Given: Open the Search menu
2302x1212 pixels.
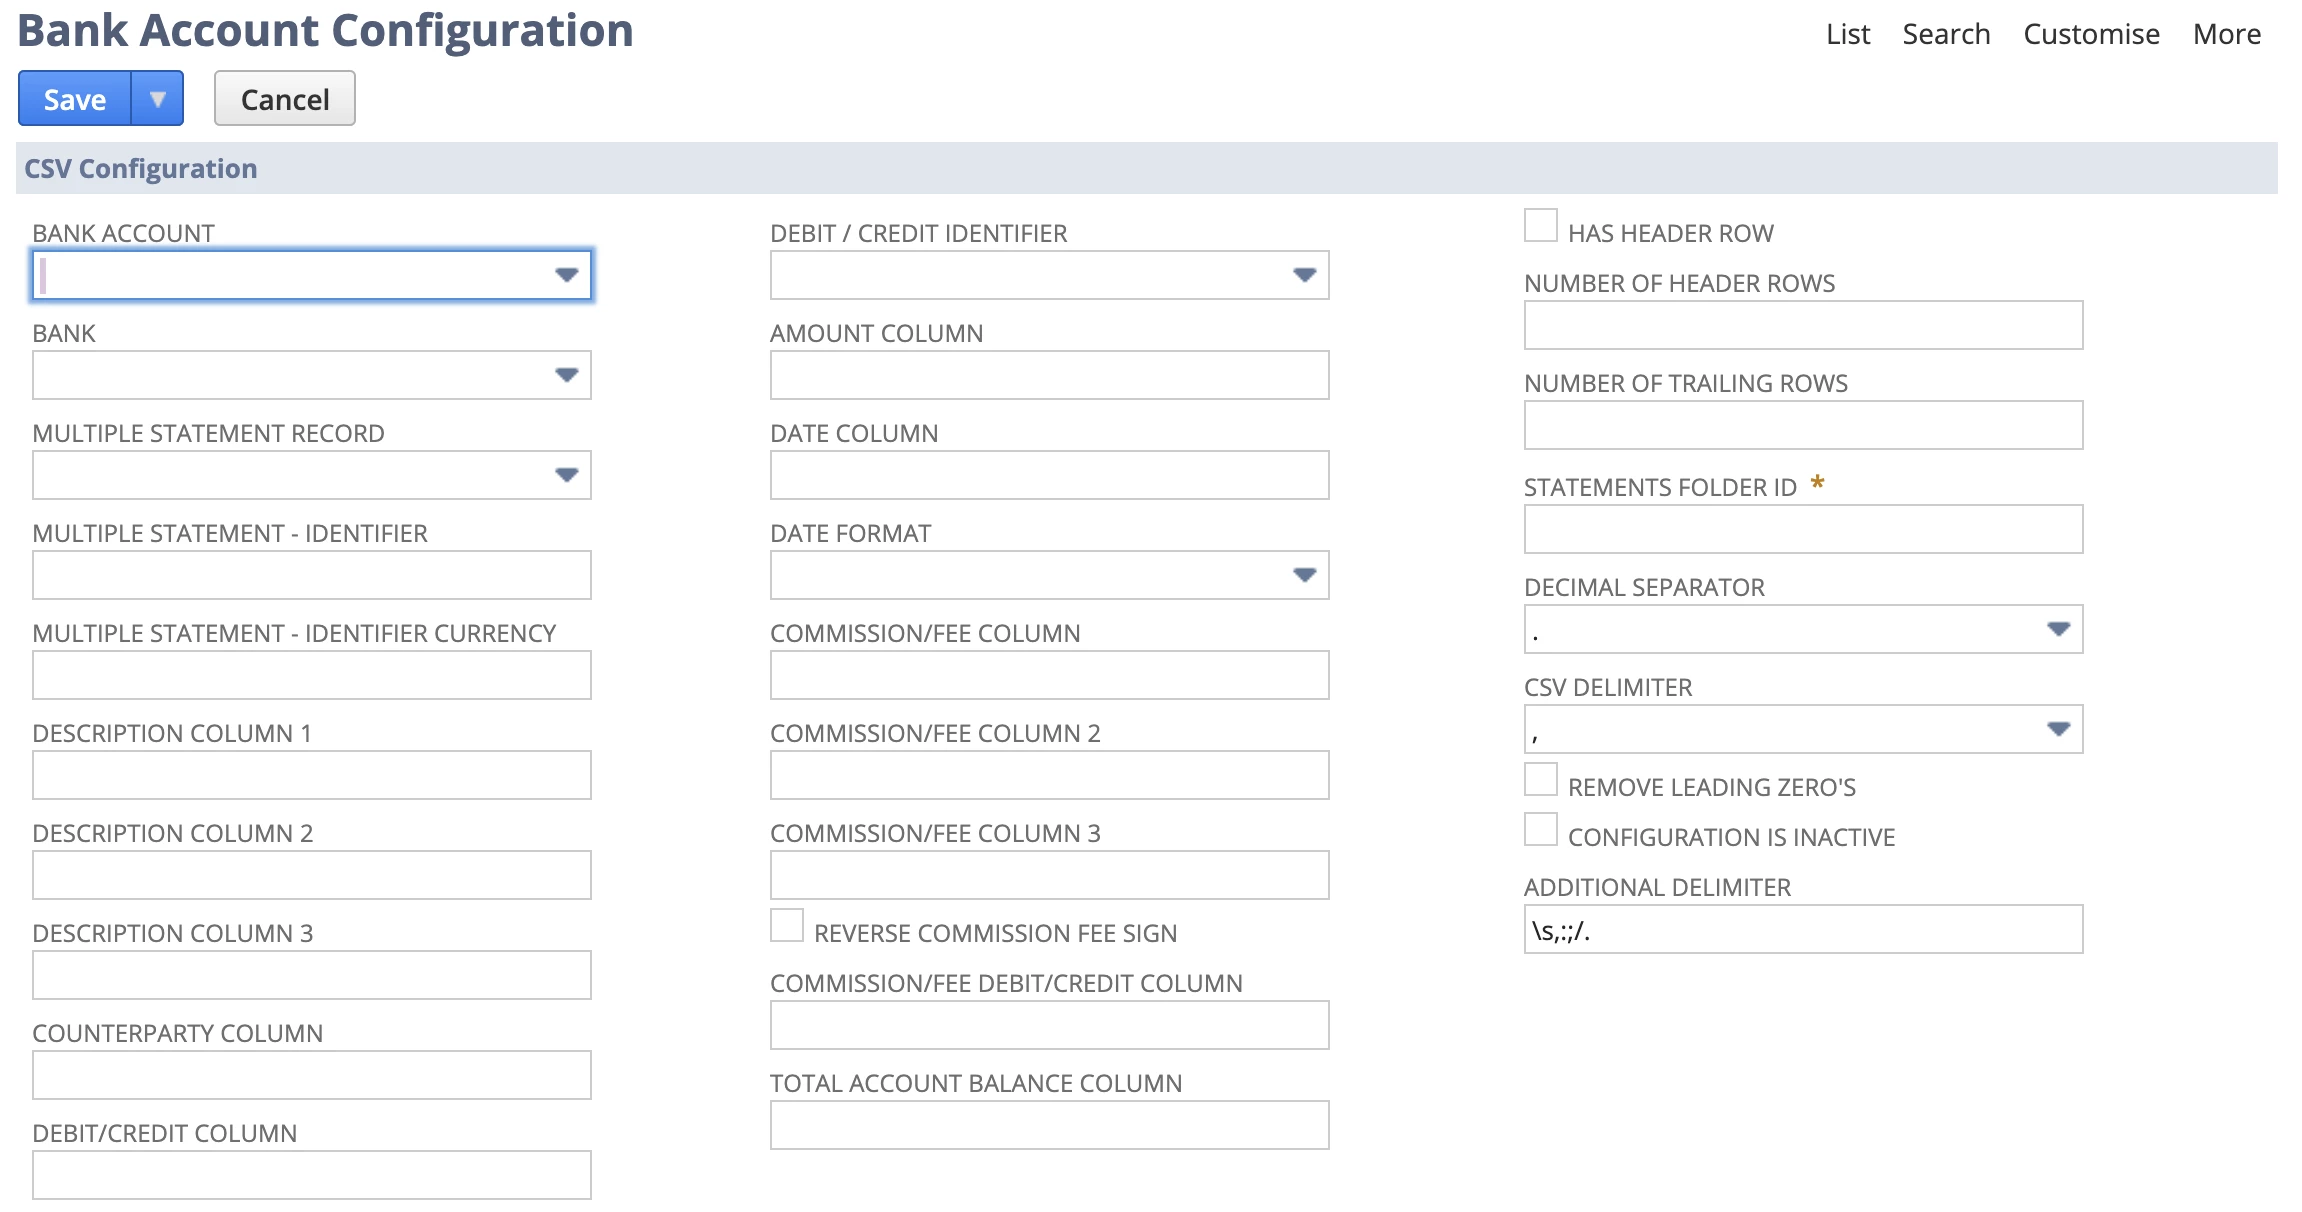Looking at the screenshot, I should coord(1945,33).
